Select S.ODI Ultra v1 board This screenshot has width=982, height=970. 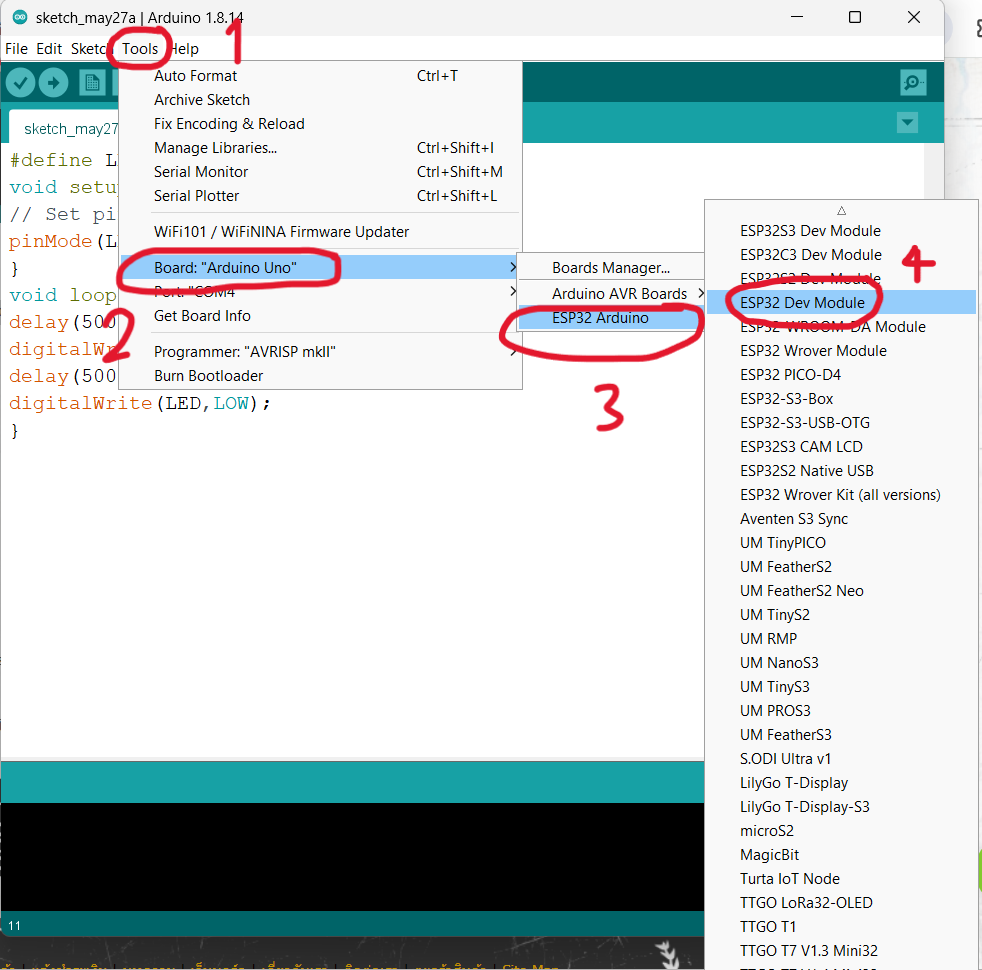coord(841,759)
